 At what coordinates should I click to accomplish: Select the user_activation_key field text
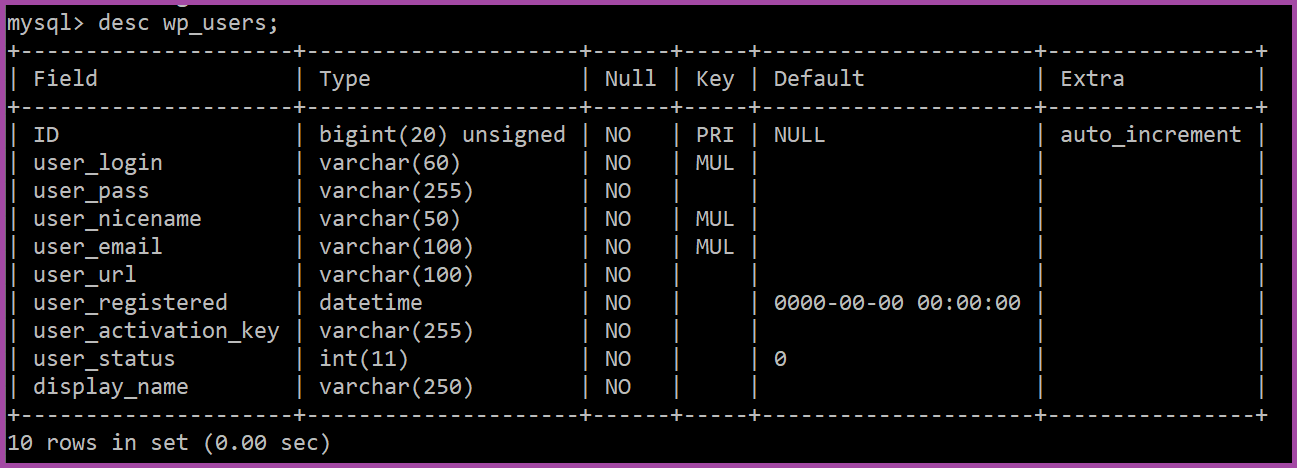(156, 331)
